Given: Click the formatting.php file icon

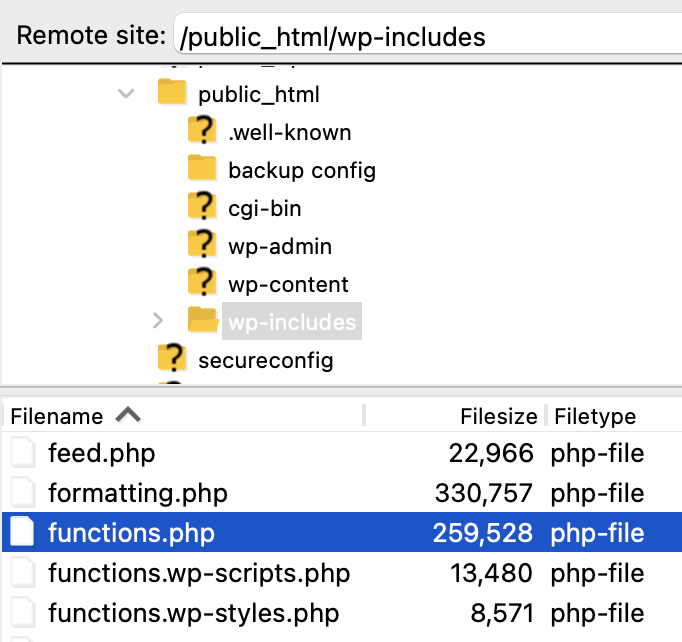Looking at the screenshot, I should (23, 492).
